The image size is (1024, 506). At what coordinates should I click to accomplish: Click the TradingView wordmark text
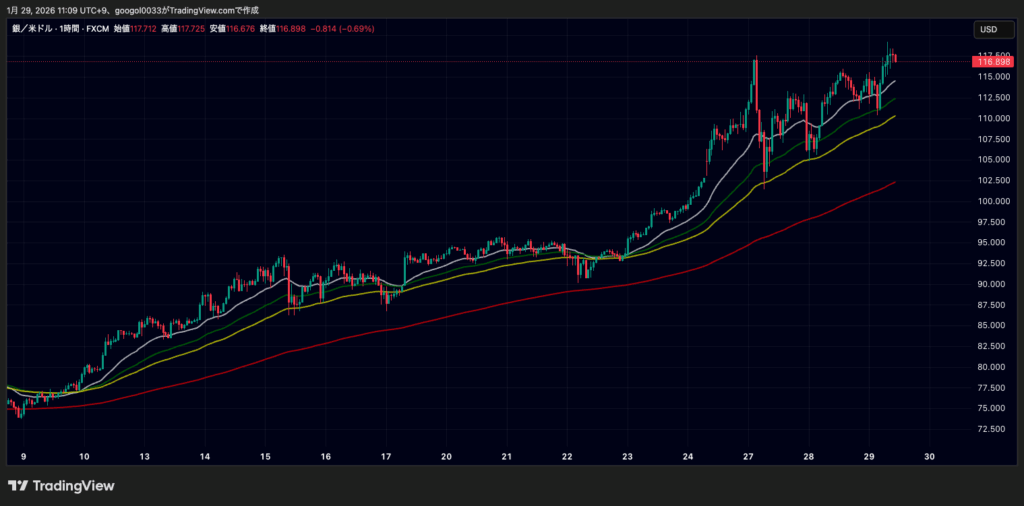(x=74, y=486)
